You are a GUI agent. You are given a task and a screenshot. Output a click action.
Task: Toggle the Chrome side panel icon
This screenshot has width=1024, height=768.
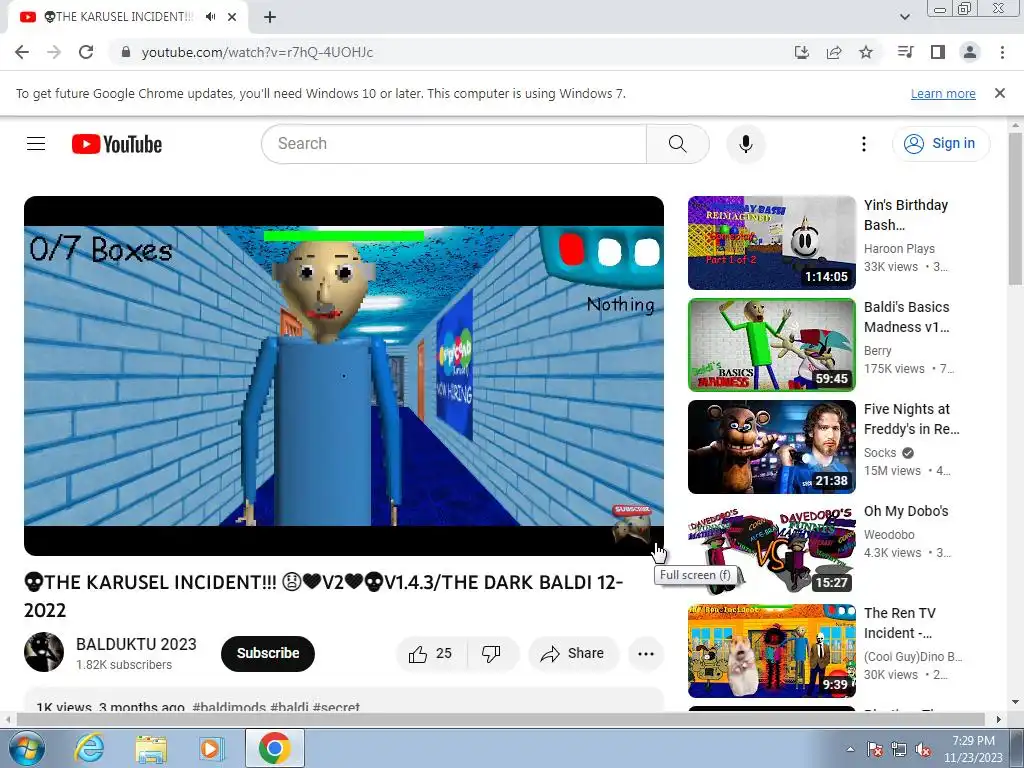(x=938, y=52)
